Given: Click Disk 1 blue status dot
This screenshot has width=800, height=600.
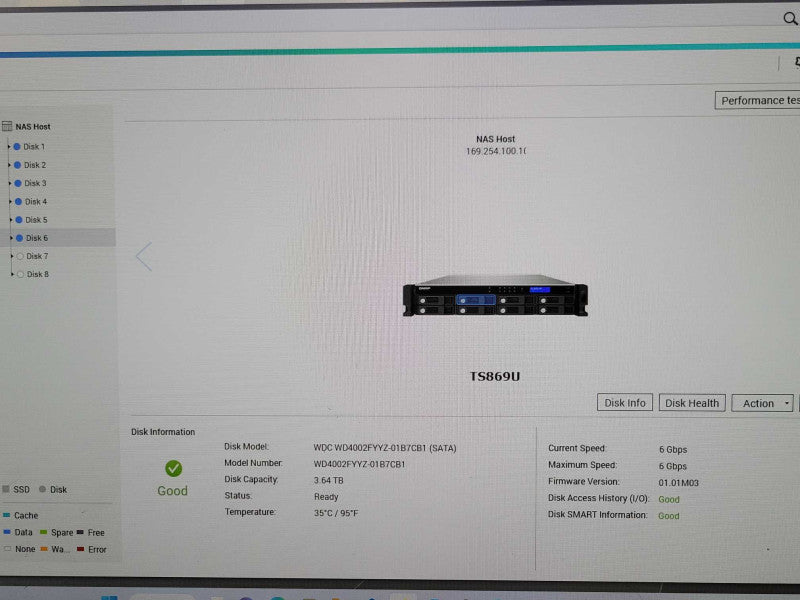Looking at the screenshot, I should (x=17, y=146).
